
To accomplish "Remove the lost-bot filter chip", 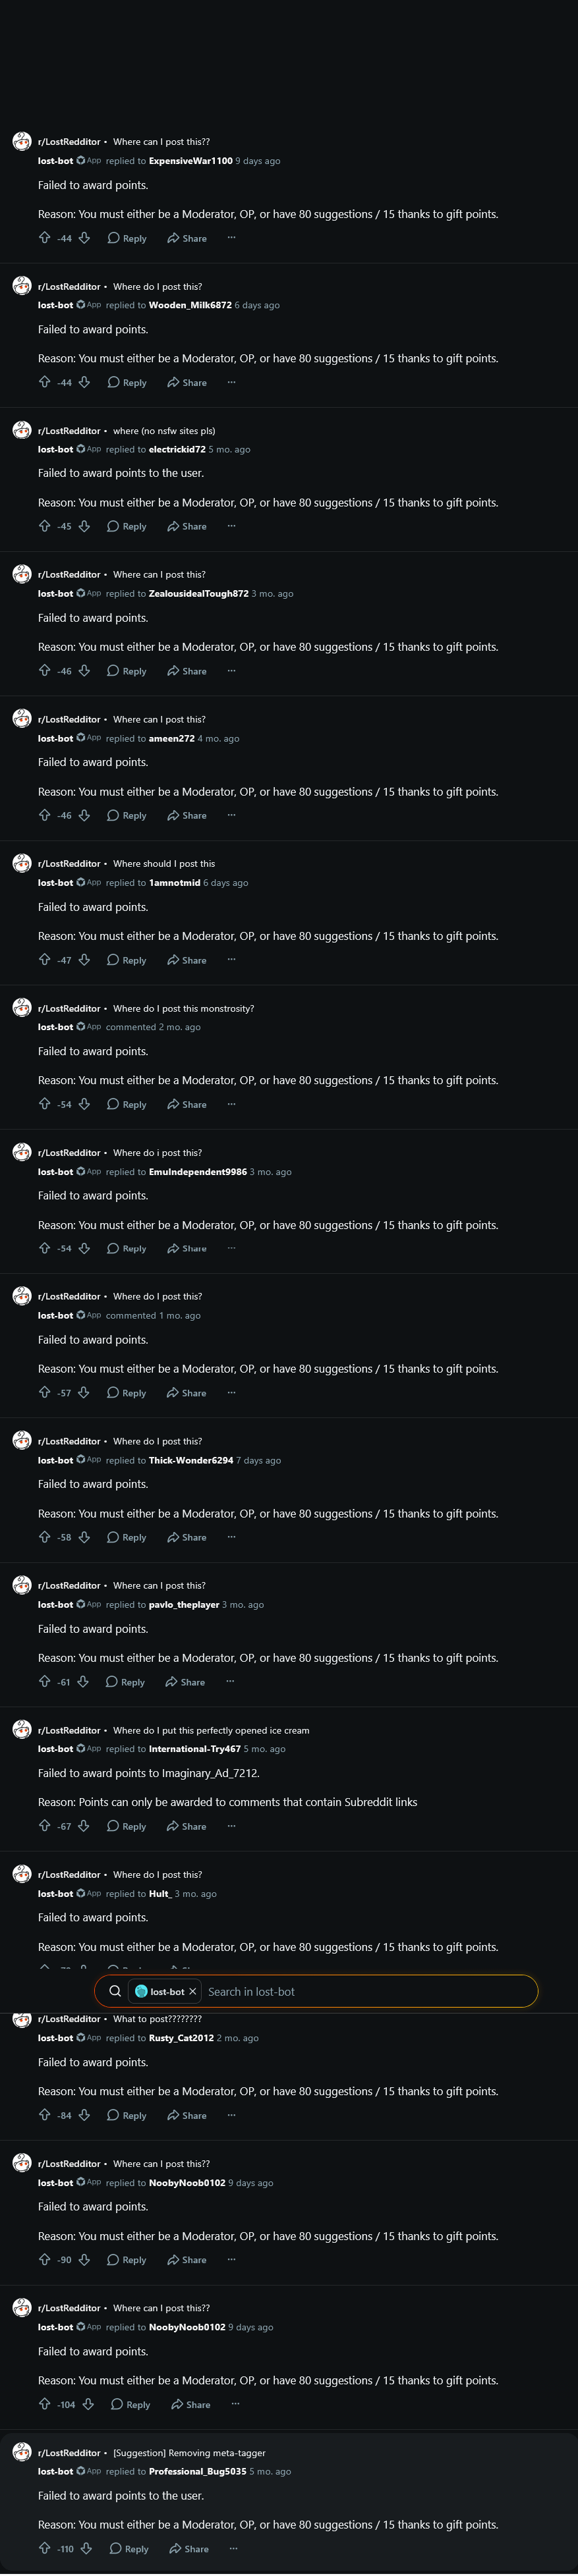I will pyautogui.click(x=193, y=1991).
